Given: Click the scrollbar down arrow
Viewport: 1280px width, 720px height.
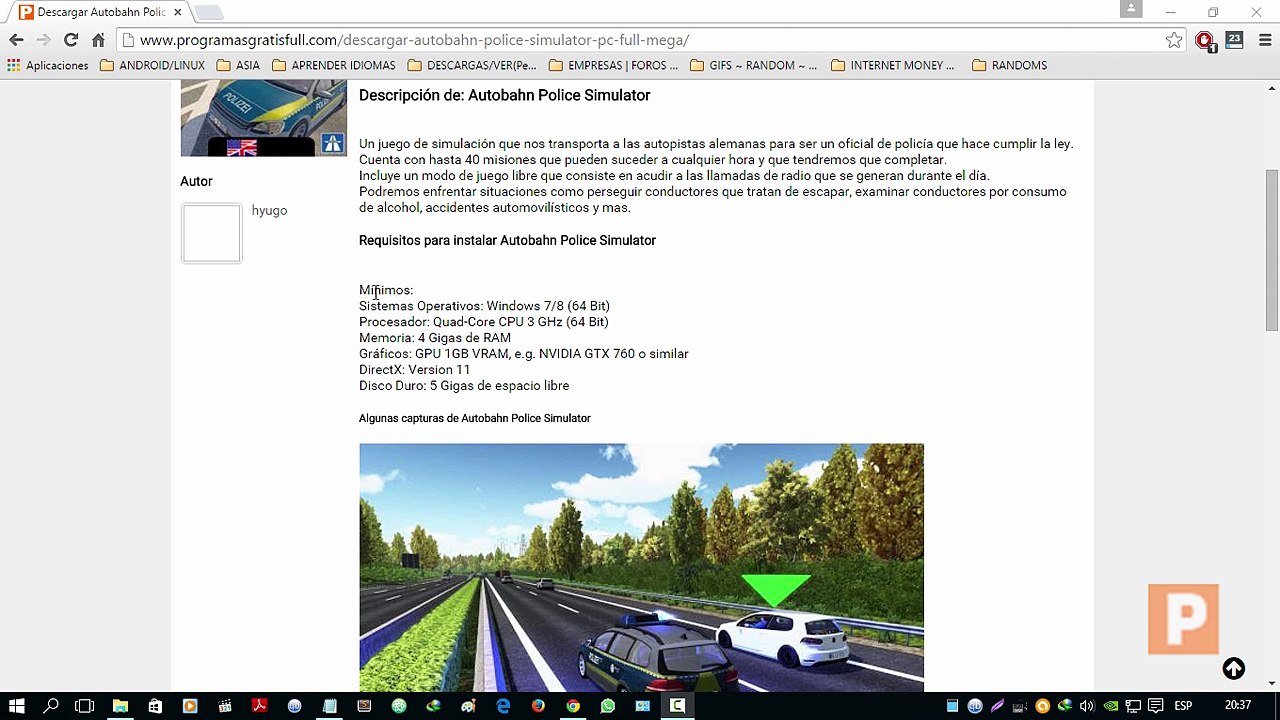Looking at the screenshot, I should (1271, 683).
